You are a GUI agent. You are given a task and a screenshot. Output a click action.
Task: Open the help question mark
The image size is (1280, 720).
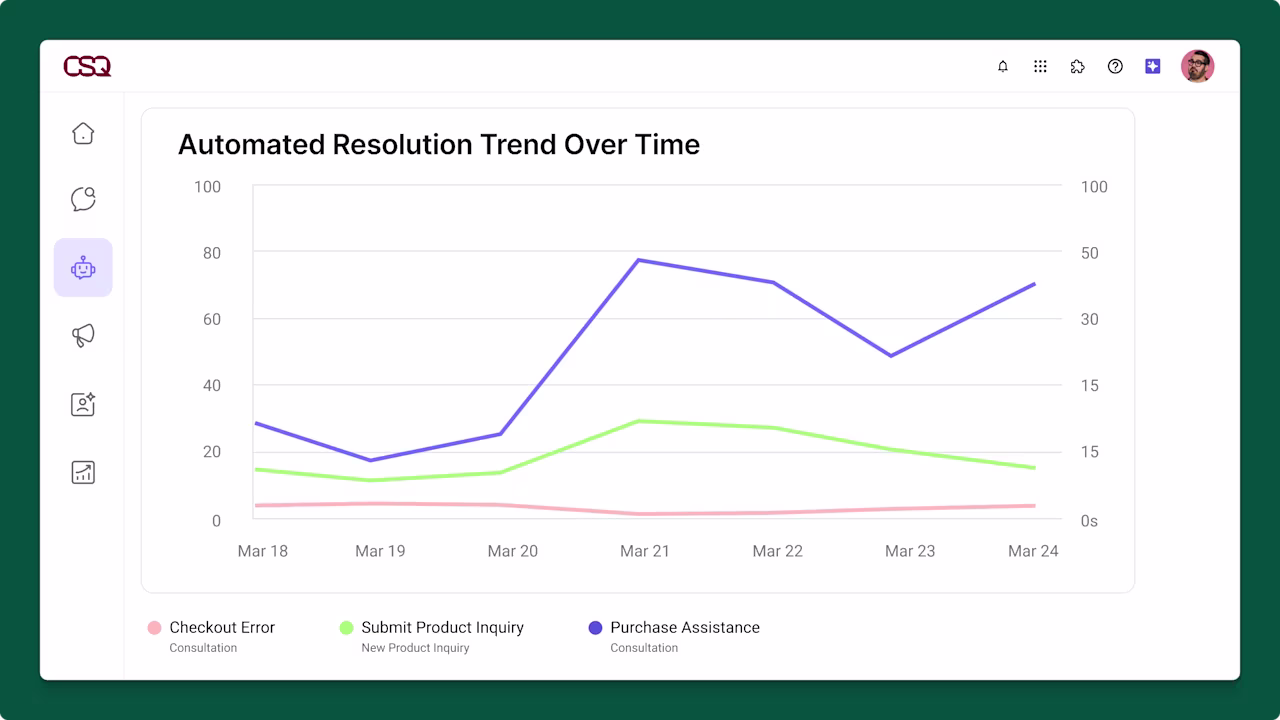1115,66
